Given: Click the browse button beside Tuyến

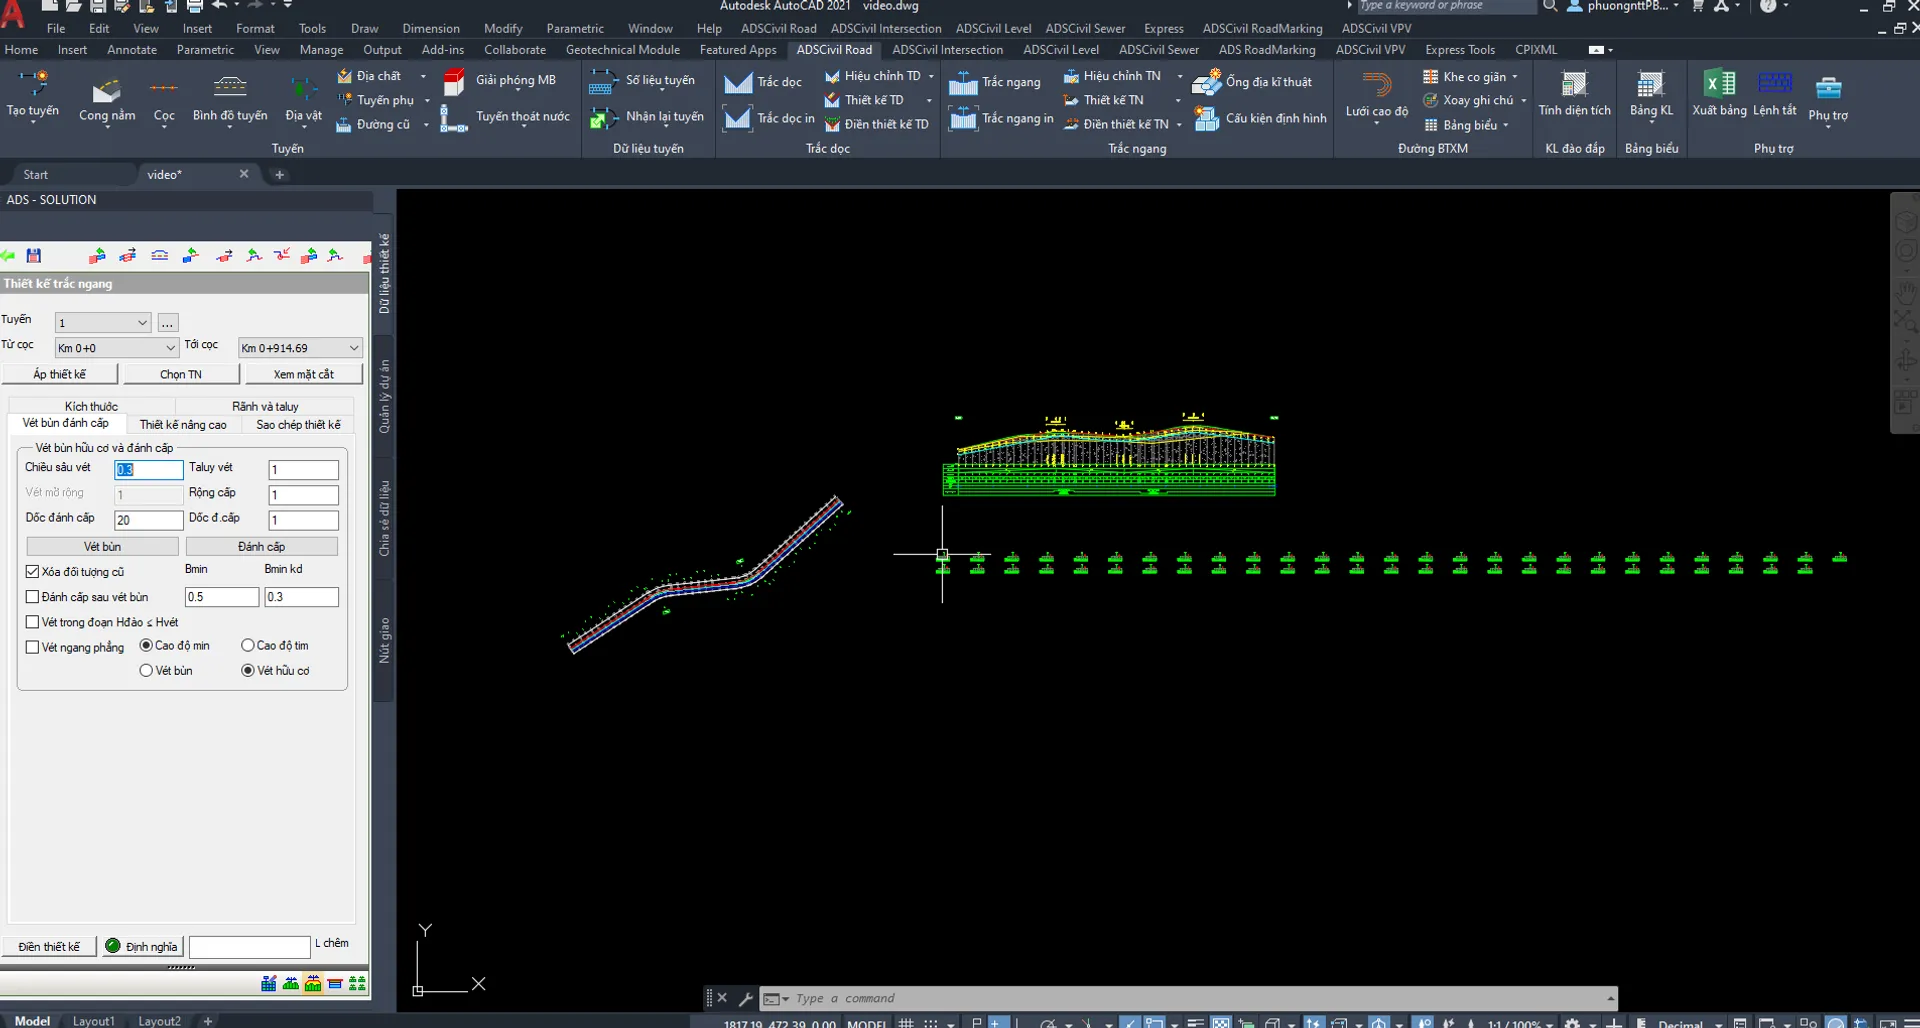Looking at the screenshot, I should pos(168,323).
